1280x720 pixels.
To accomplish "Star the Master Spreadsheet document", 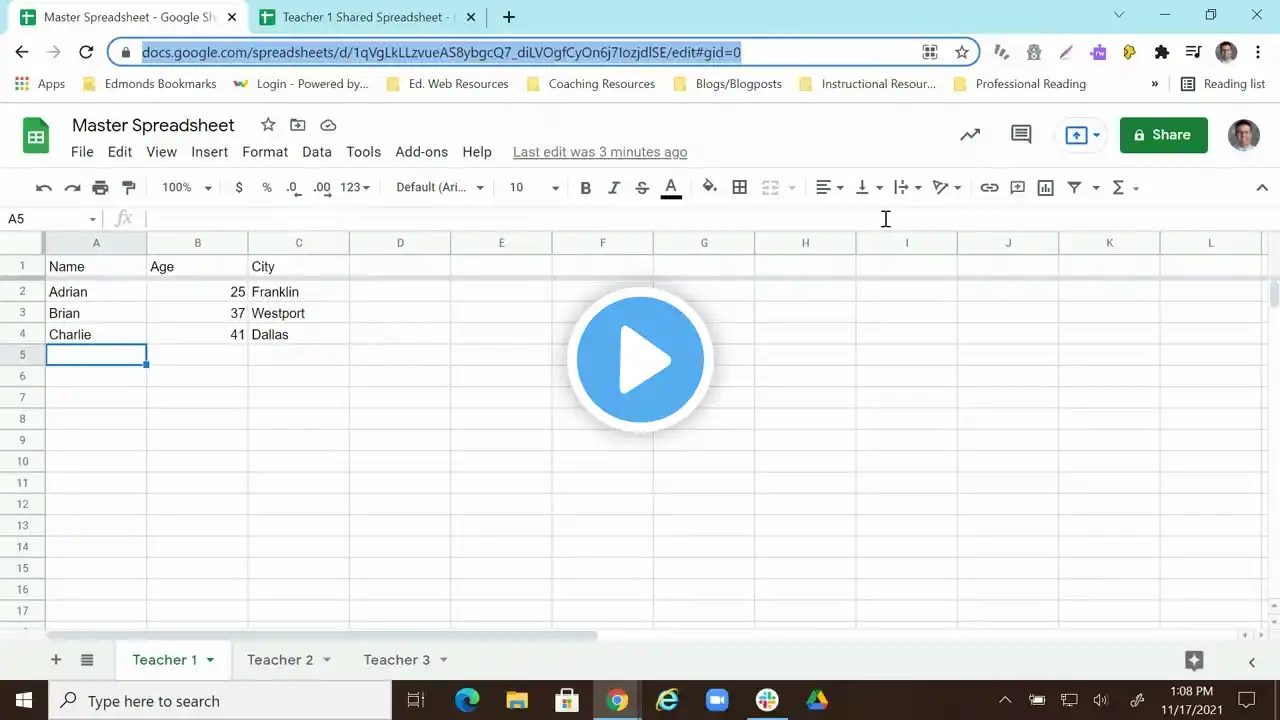I will 268,125.
